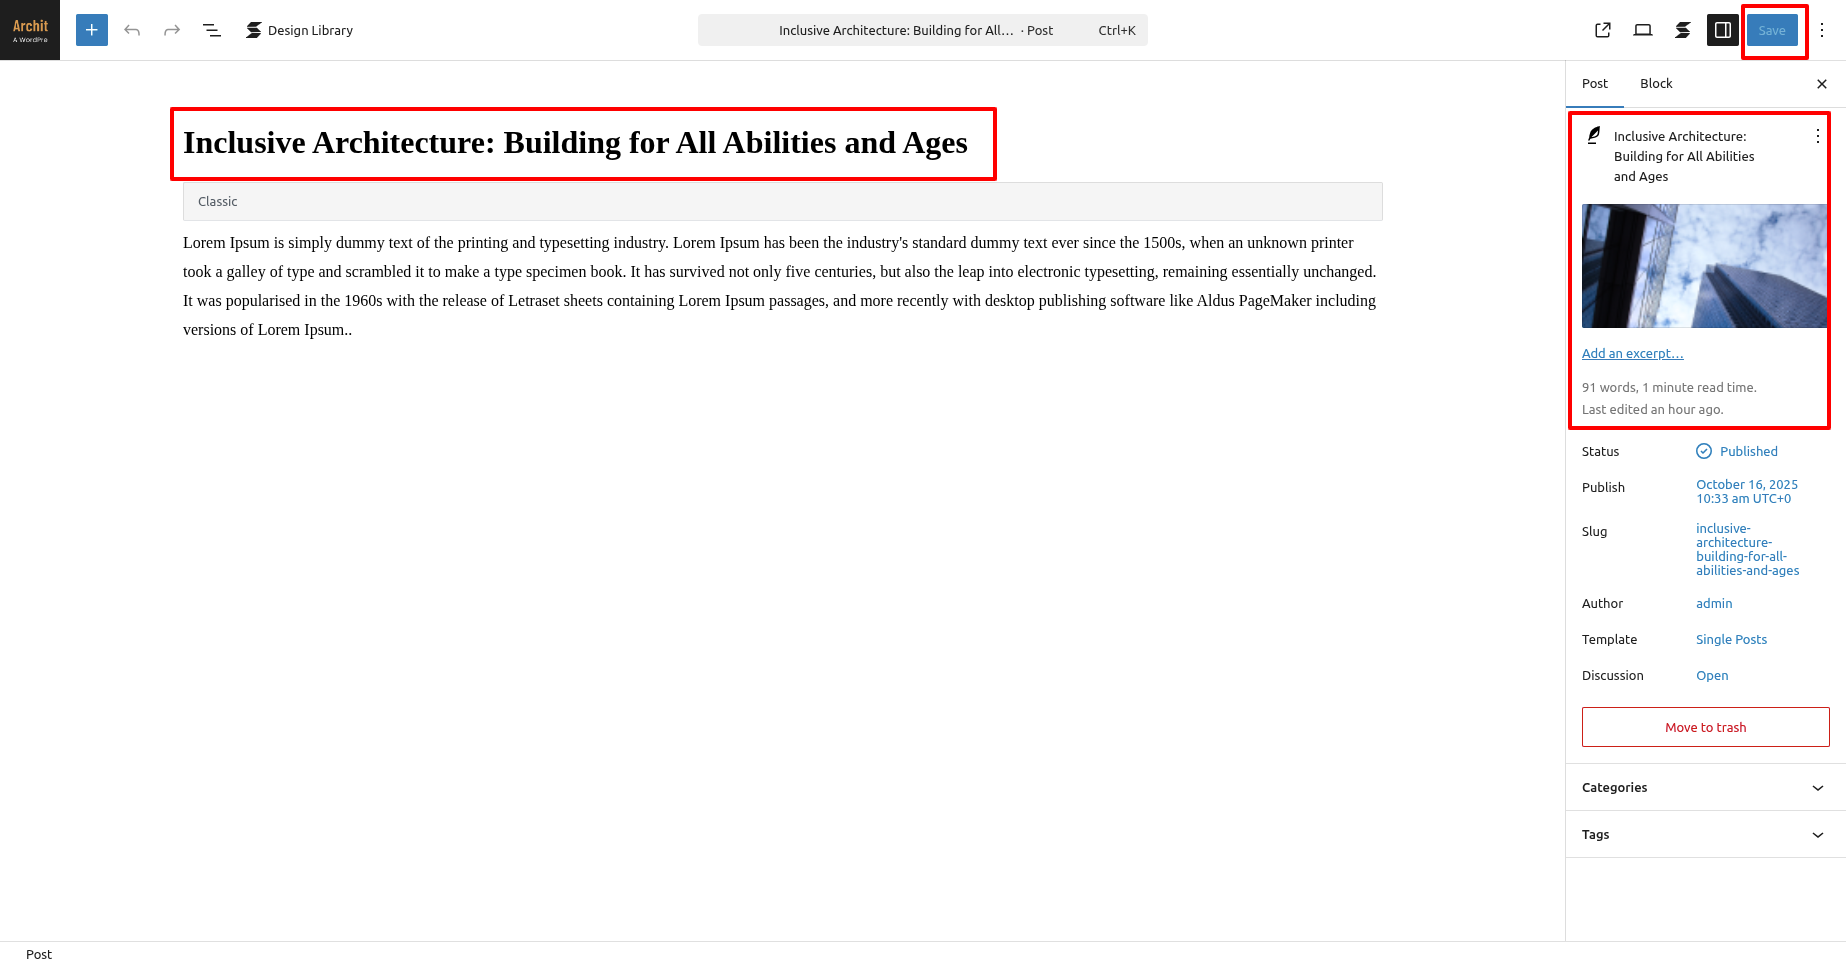
Task: Click the undo arrow icon
Action: (x=132, y=30)
